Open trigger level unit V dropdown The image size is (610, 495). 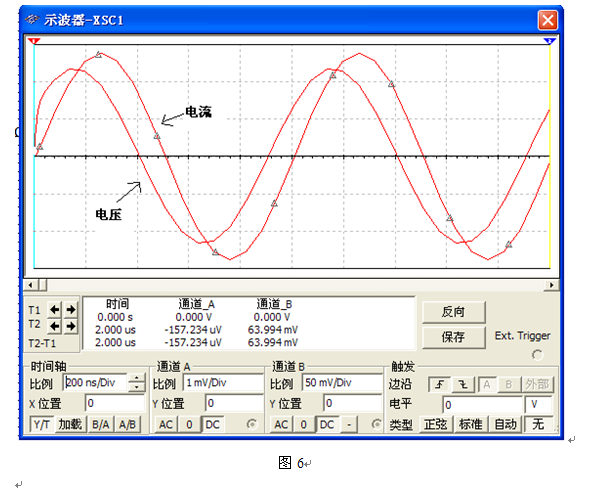point(538,405)
